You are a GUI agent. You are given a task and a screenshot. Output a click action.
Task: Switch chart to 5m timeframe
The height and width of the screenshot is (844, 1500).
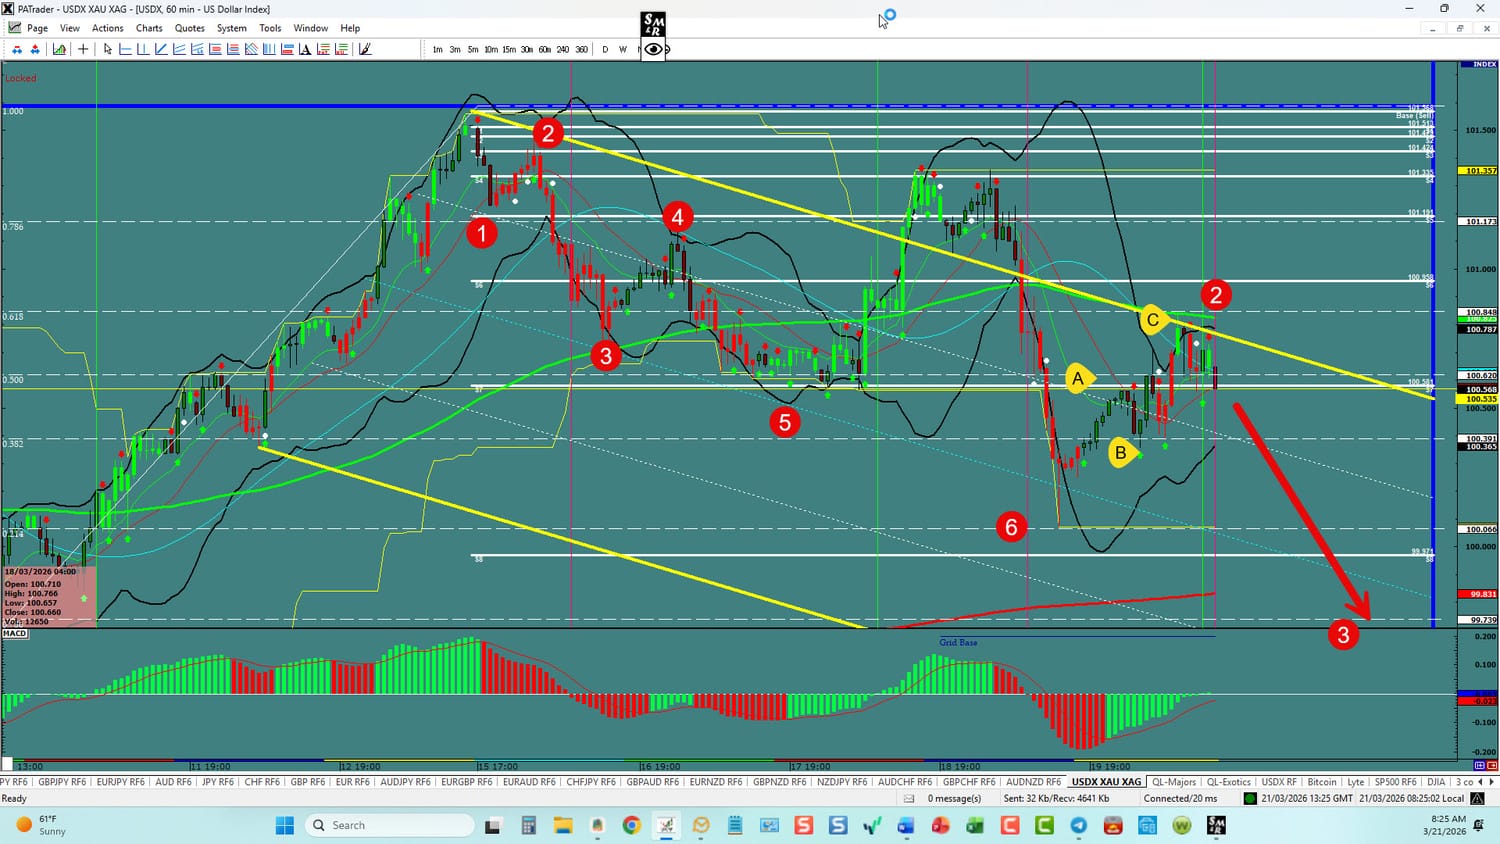click(473, 49)
